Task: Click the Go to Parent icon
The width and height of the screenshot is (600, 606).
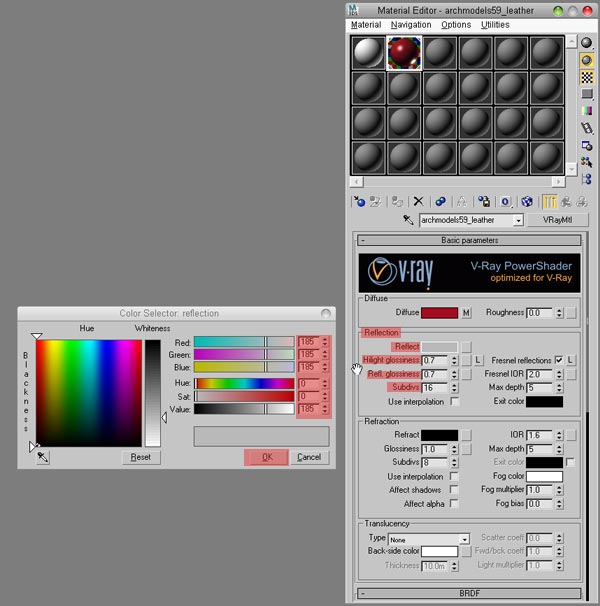Action: (566, 201)
